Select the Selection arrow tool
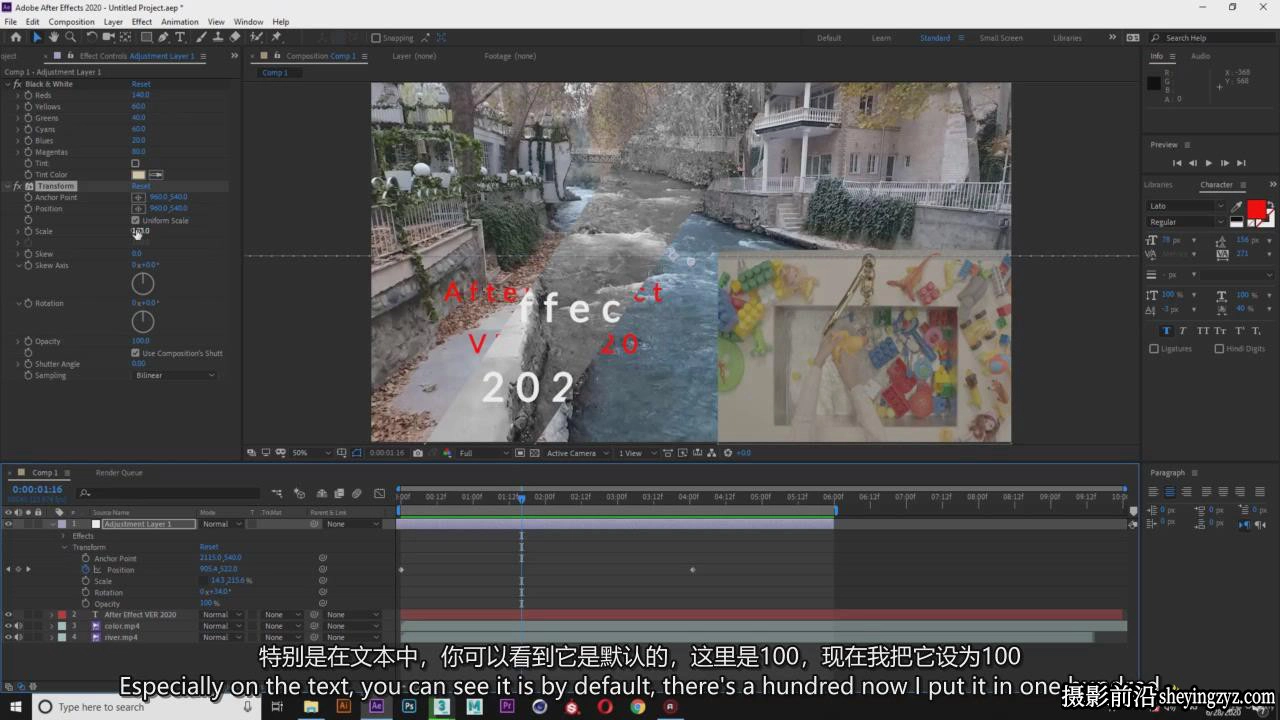1280x720 pixels. point(37,37)
